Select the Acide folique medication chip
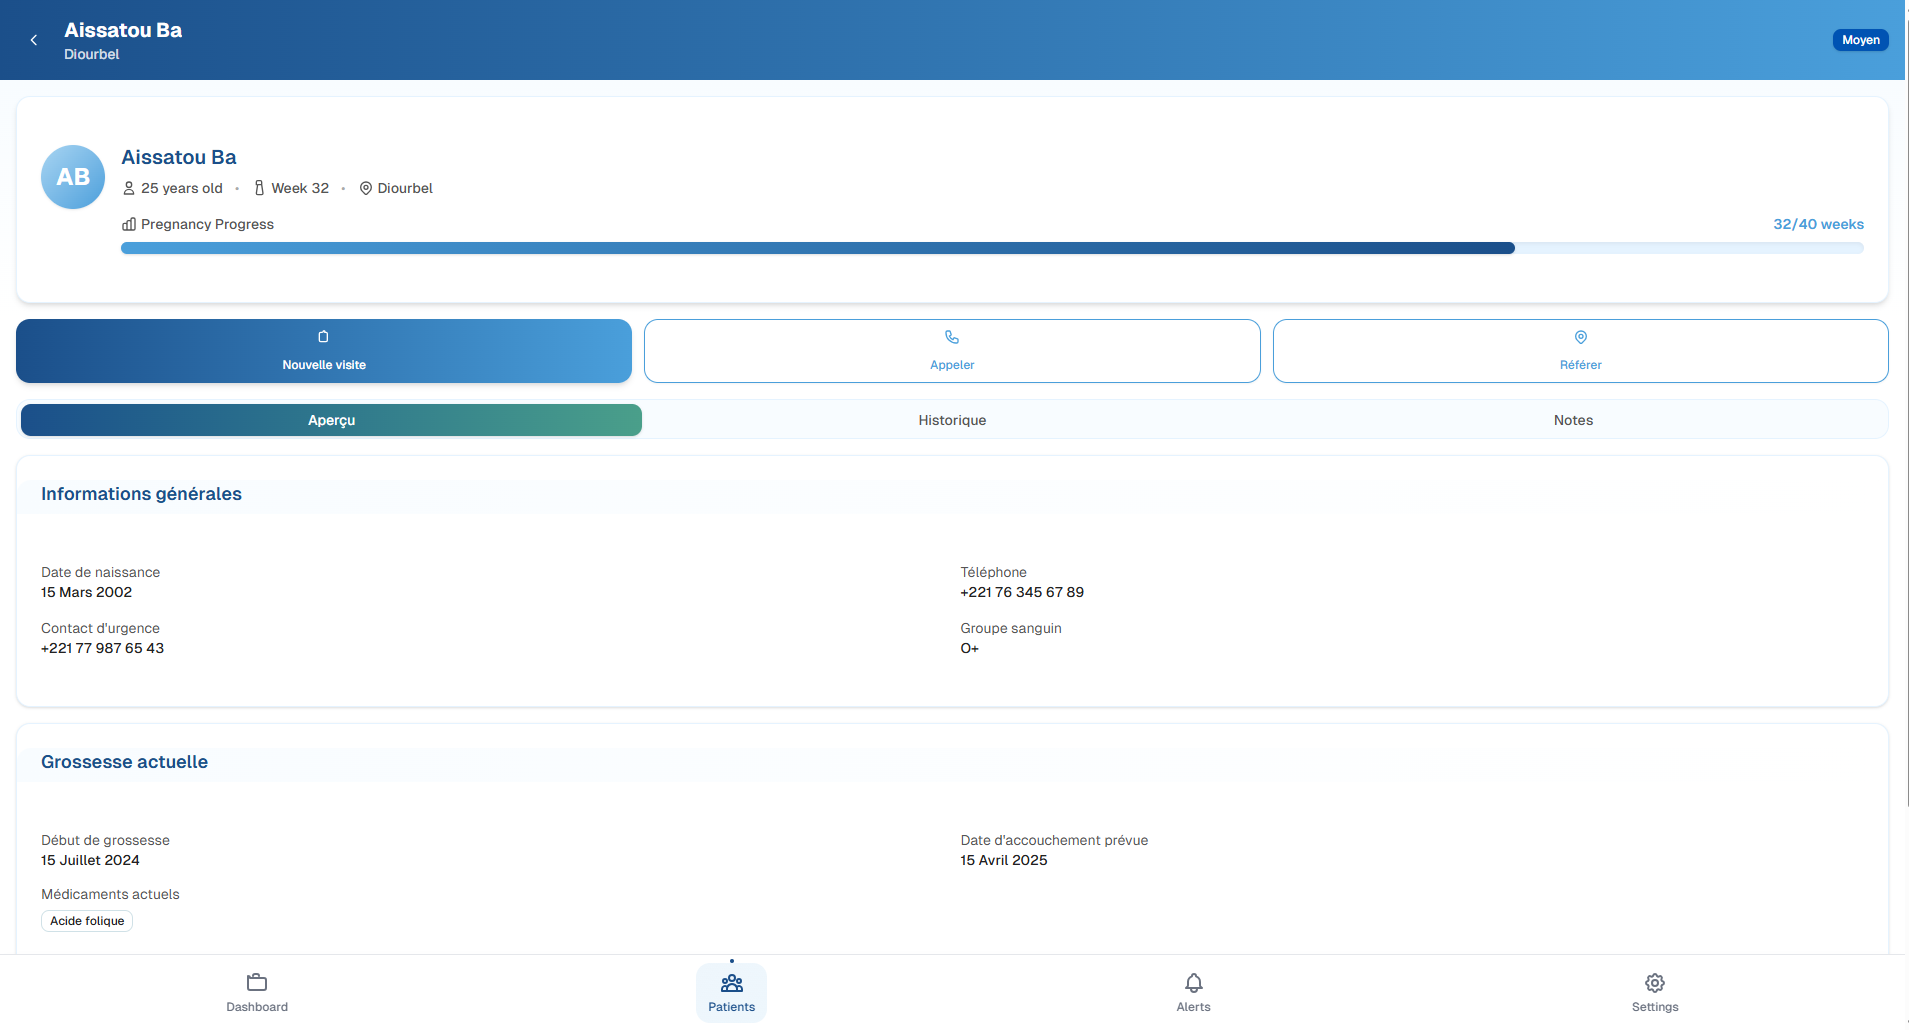1909x1030 pixels. (x=86, y=920)
